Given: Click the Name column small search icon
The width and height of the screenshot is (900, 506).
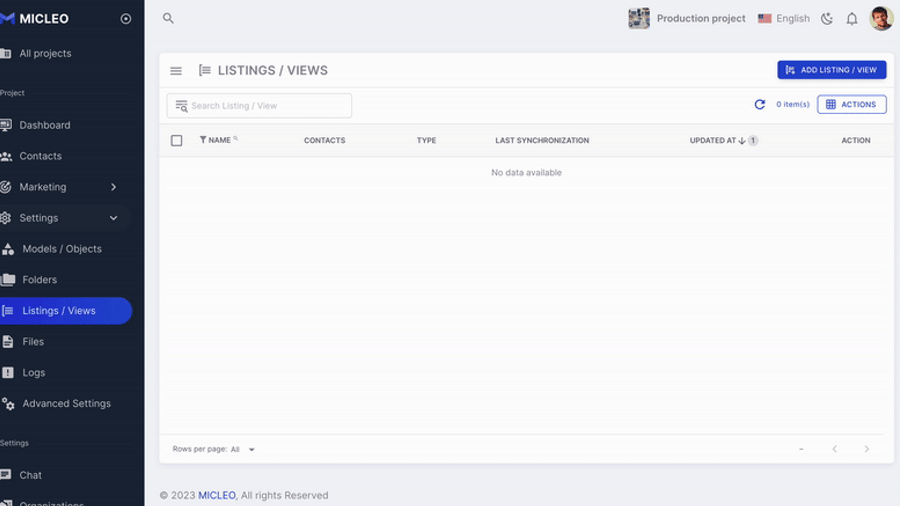Looking at the screenshot, I should point(235,138).
